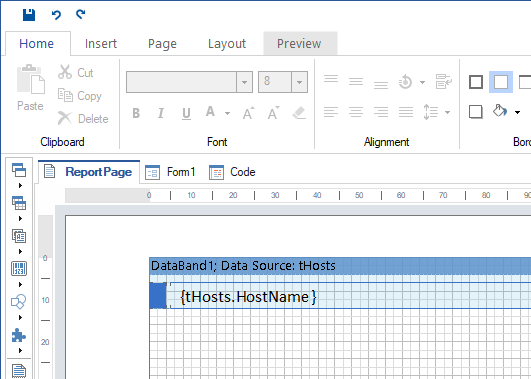Select the document icon below the toolbox
This screenshot has height=379, width=531.
pyautogui.click(x=19, y=371)
